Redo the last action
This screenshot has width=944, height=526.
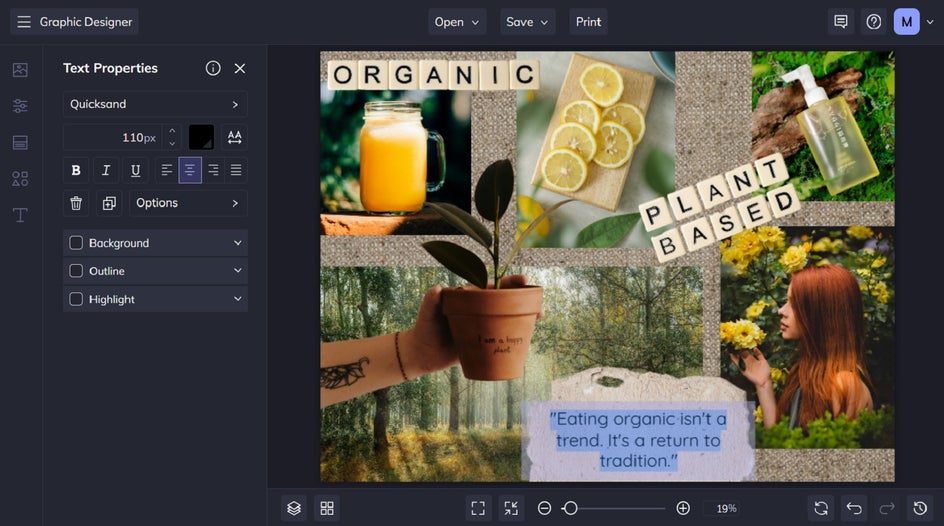pyautogui.click(x=887, y=509)
